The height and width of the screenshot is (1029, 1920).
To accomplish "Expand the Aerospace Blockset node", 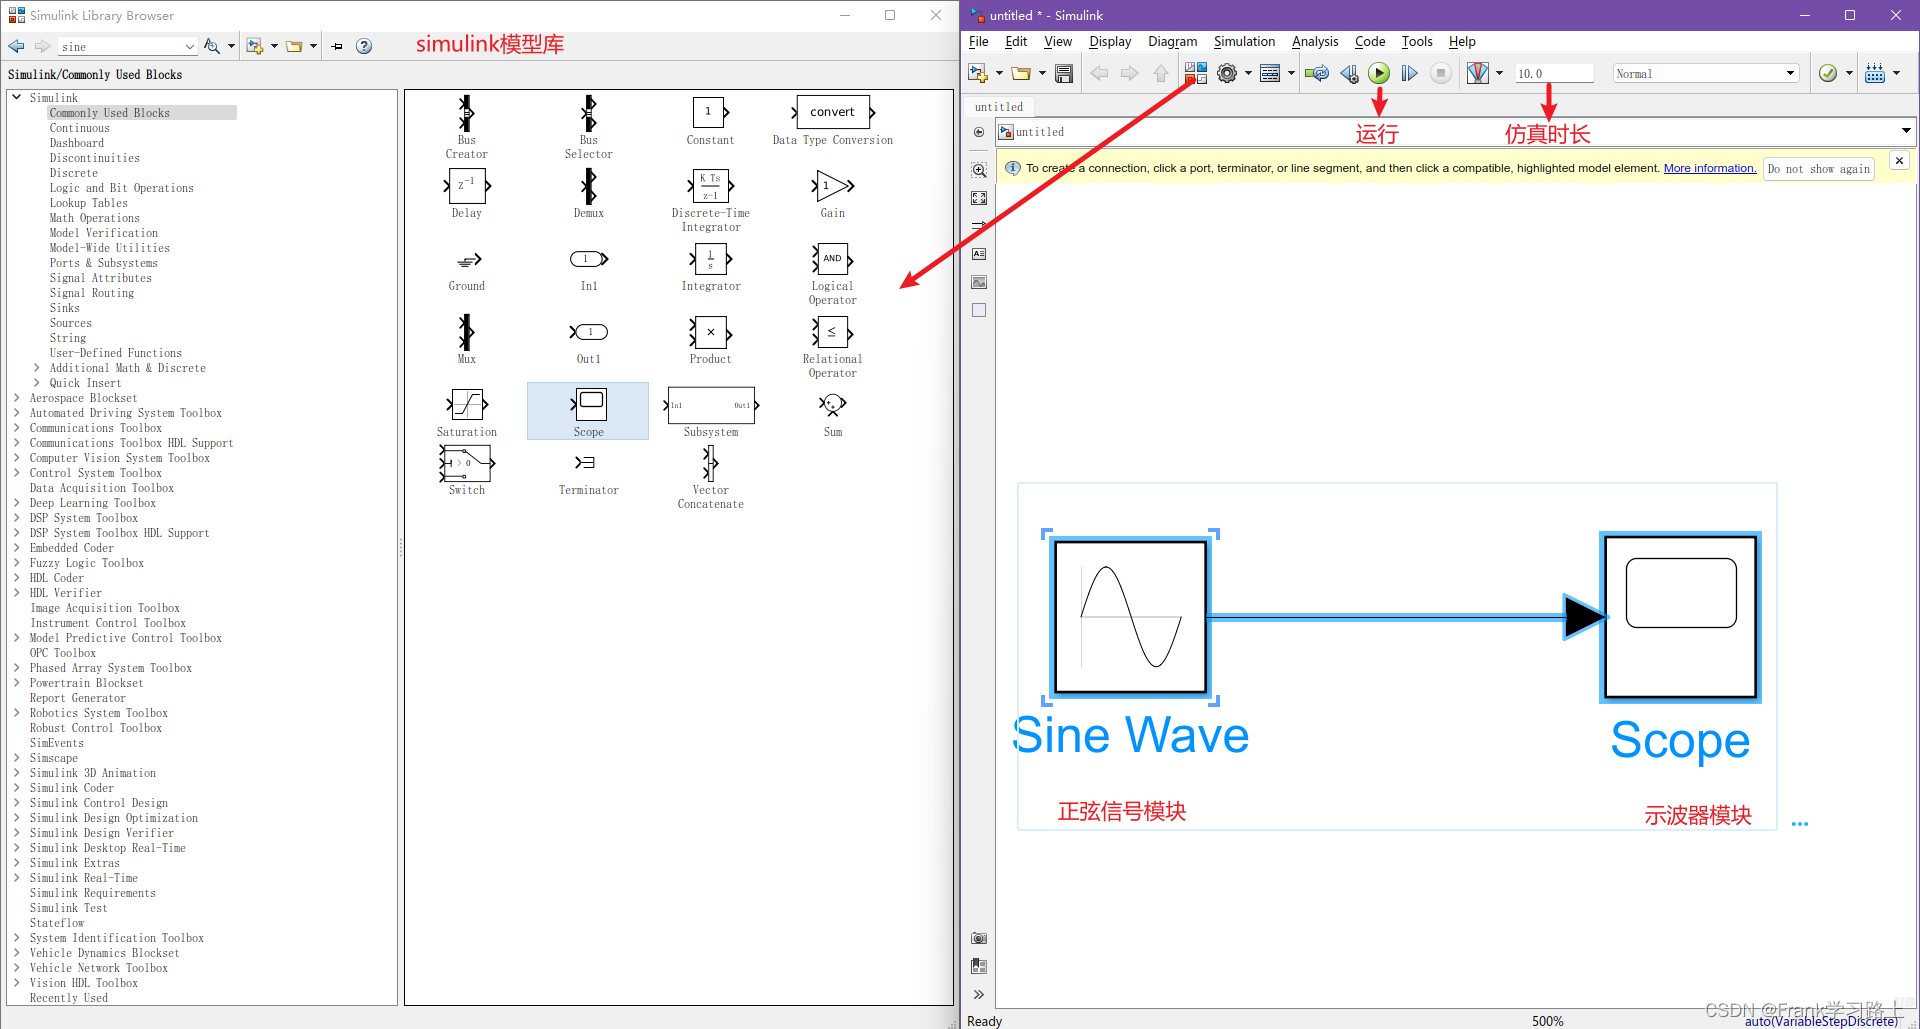I will coord(17,398).
